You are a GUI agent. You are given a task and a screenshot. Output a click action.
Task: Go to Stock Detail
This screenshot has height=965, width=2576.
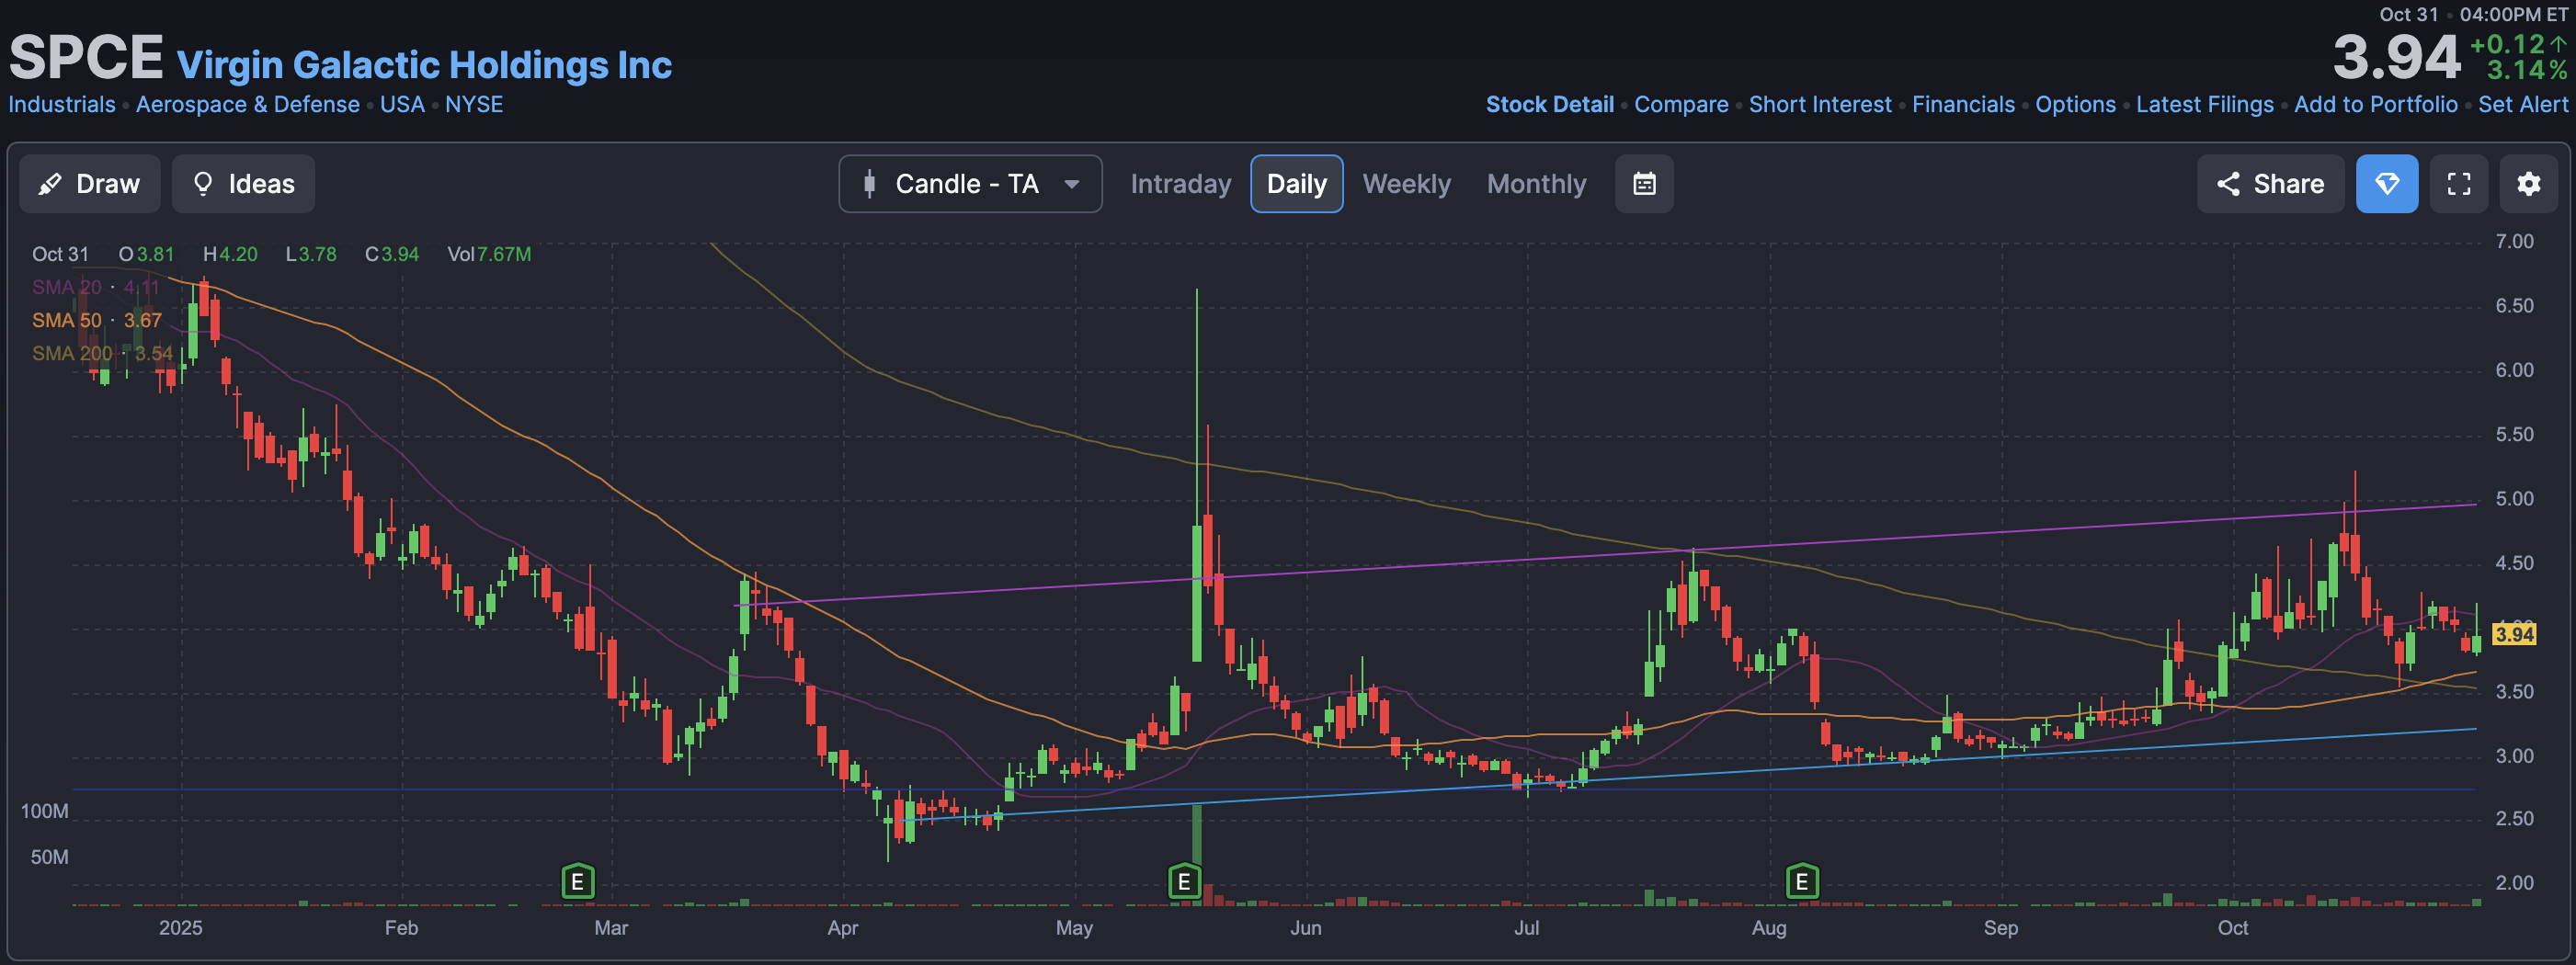tap(1550, 105)
